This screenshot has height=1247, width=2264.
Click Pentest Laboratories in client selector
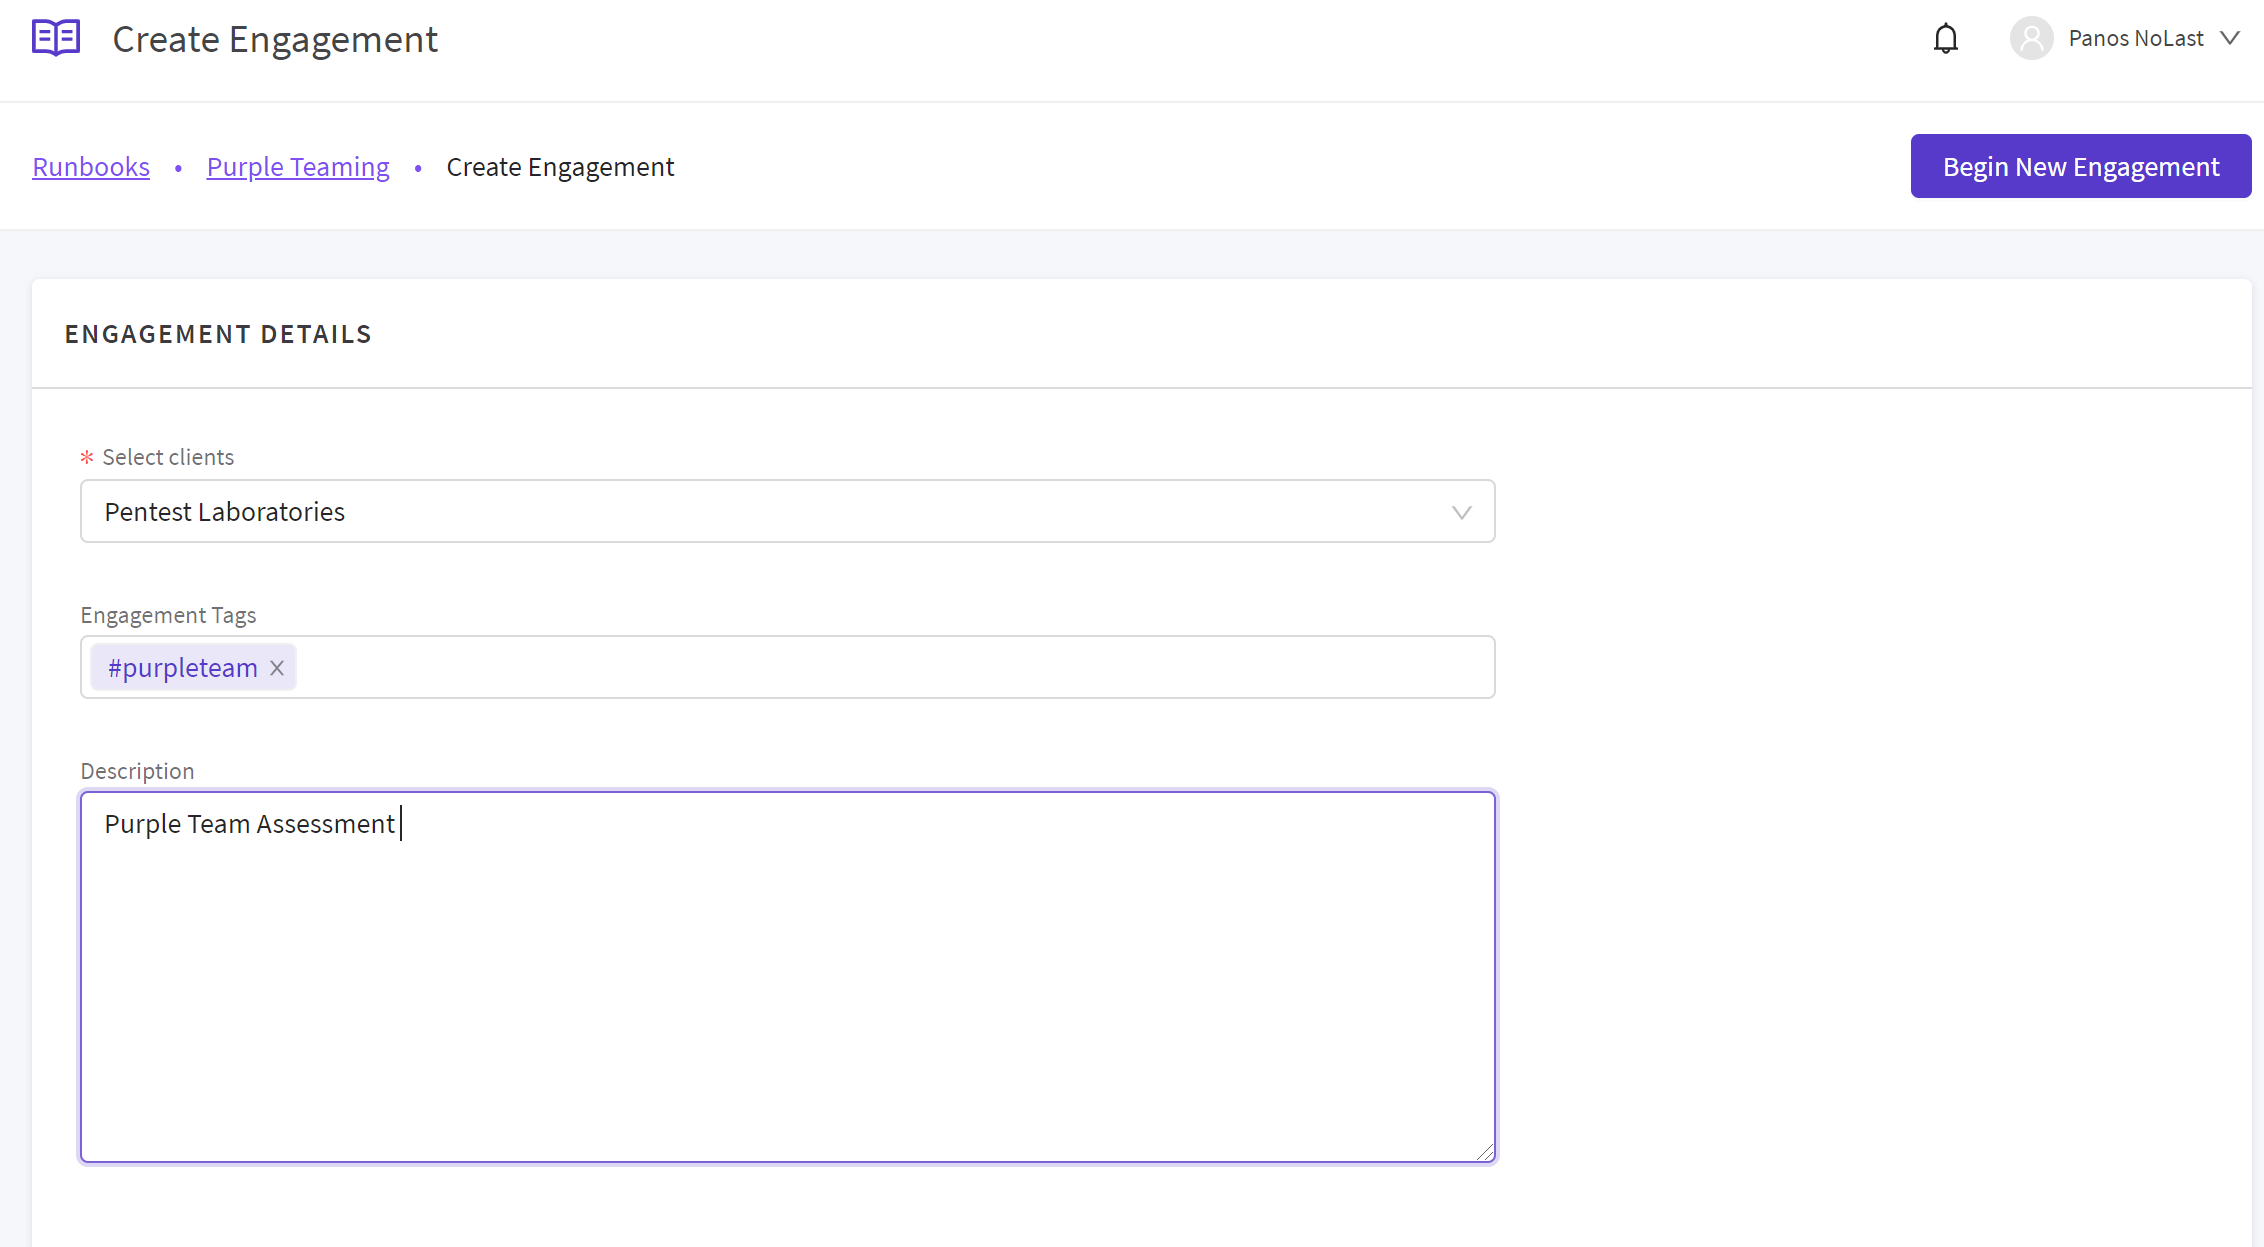tap(225, 512)
